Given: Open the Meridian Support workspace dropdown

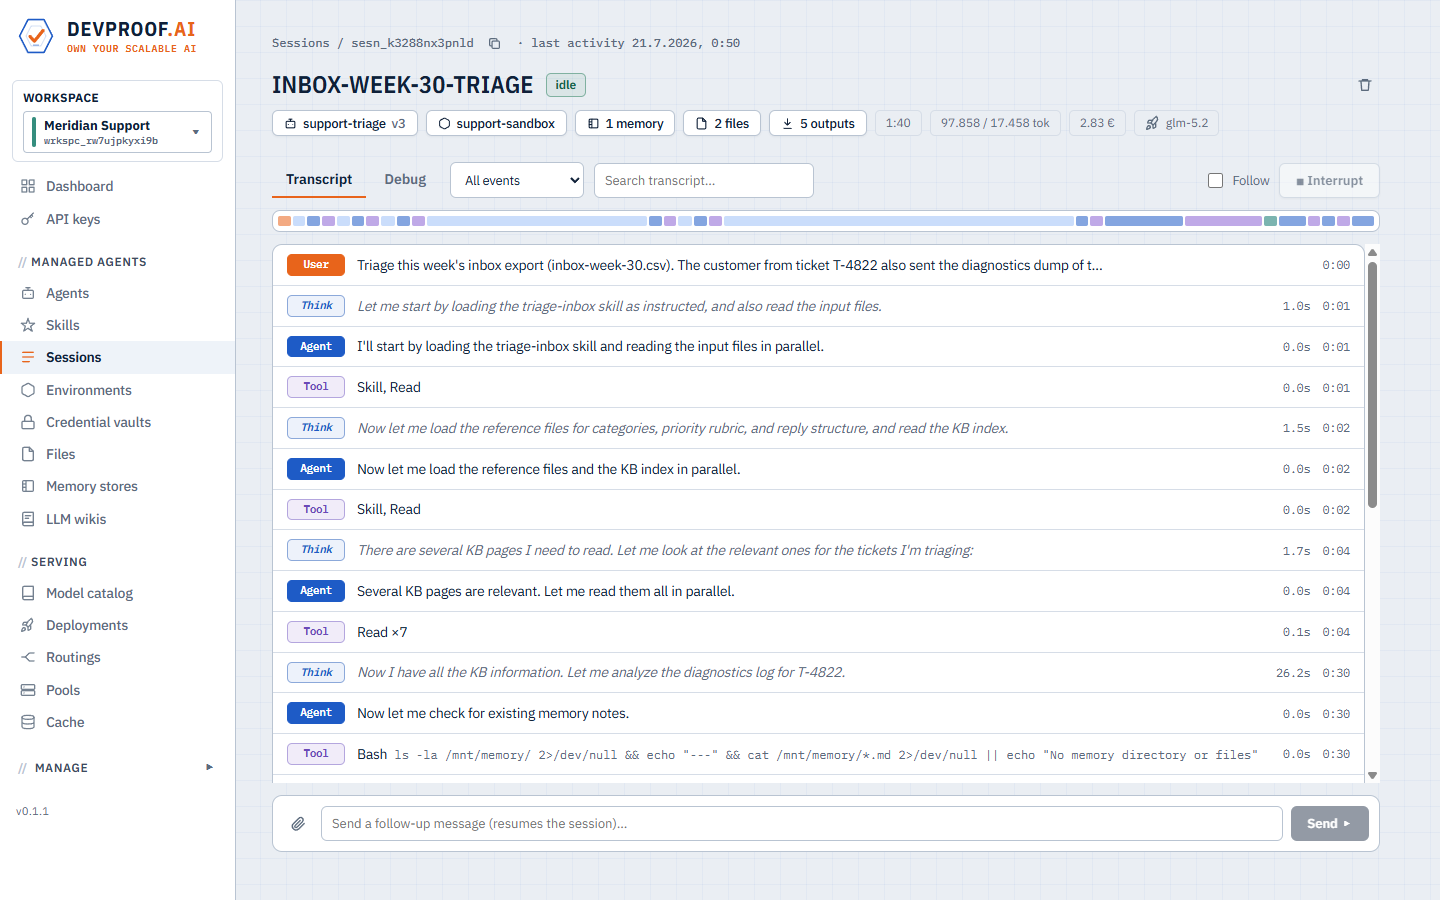Looking at the screenshot, I should point(117,132).
